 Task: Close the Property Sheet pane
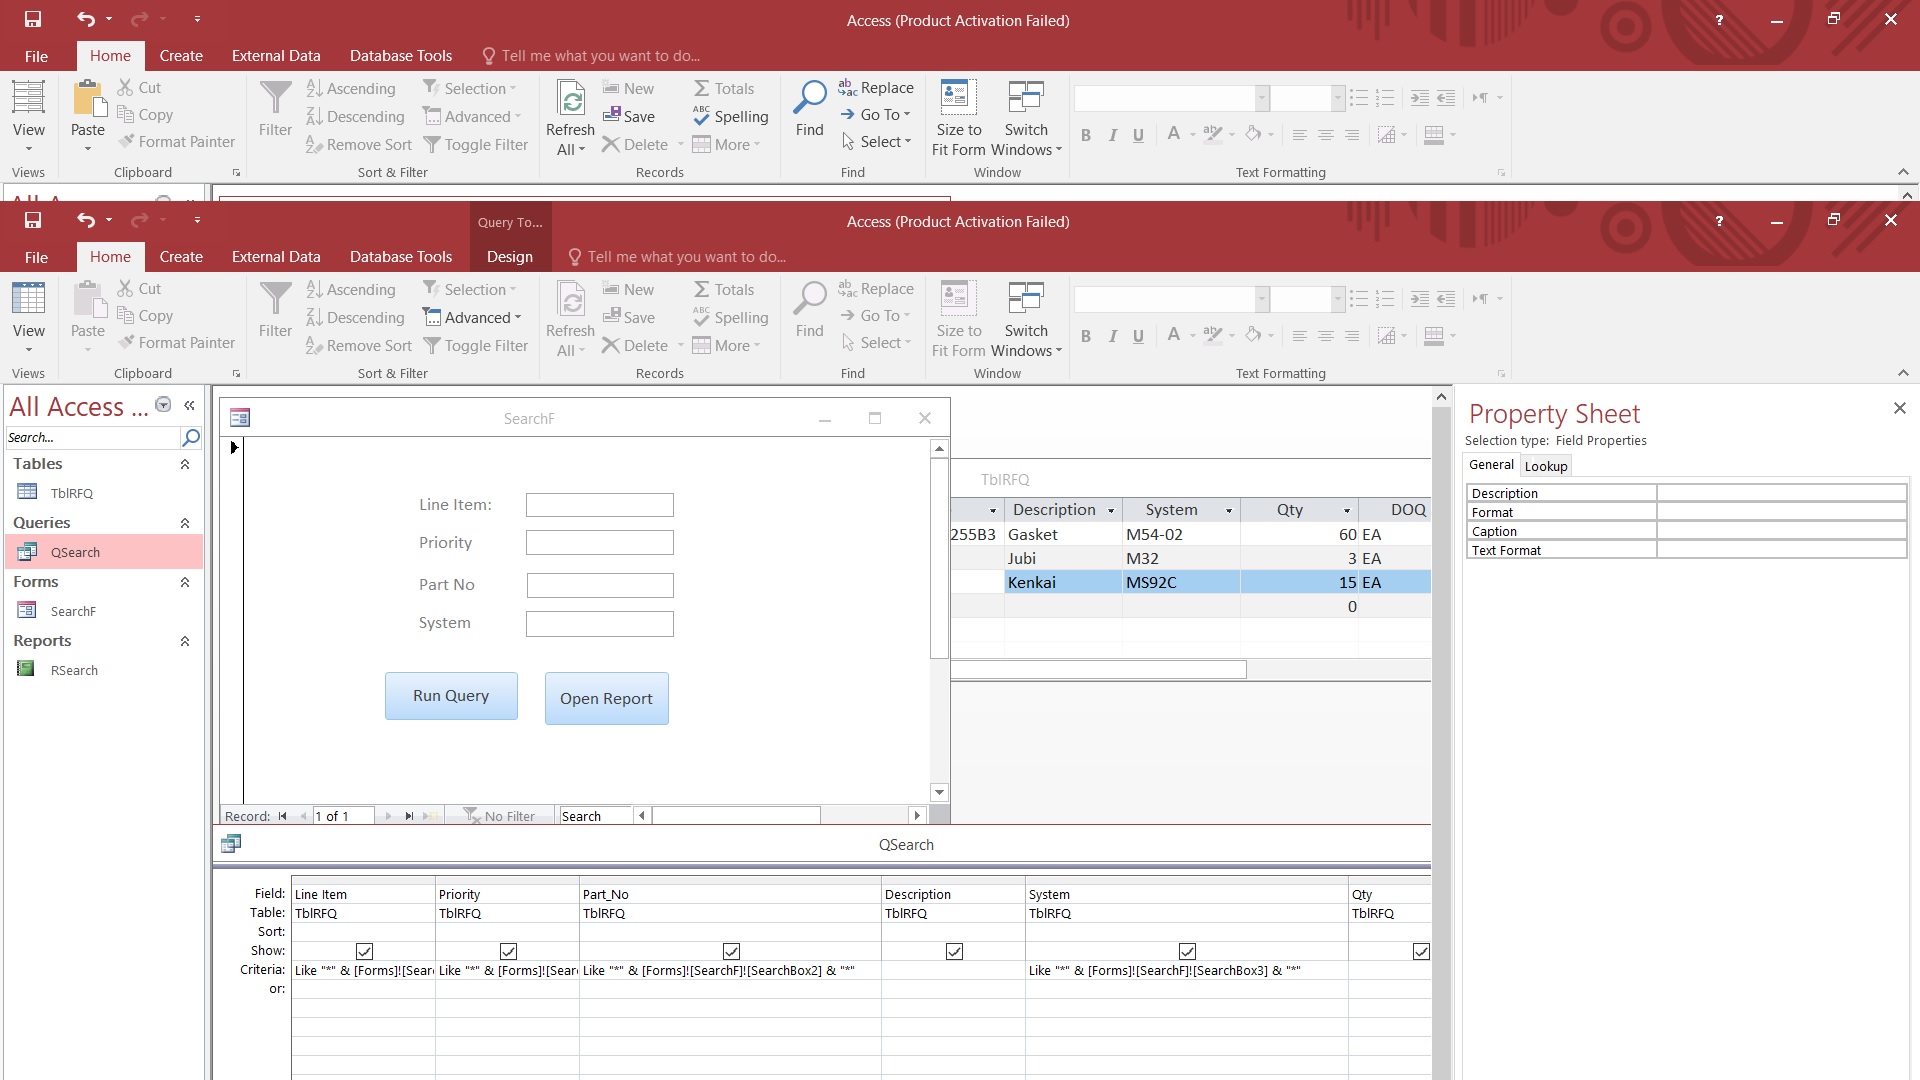(x=1900, y=408)
